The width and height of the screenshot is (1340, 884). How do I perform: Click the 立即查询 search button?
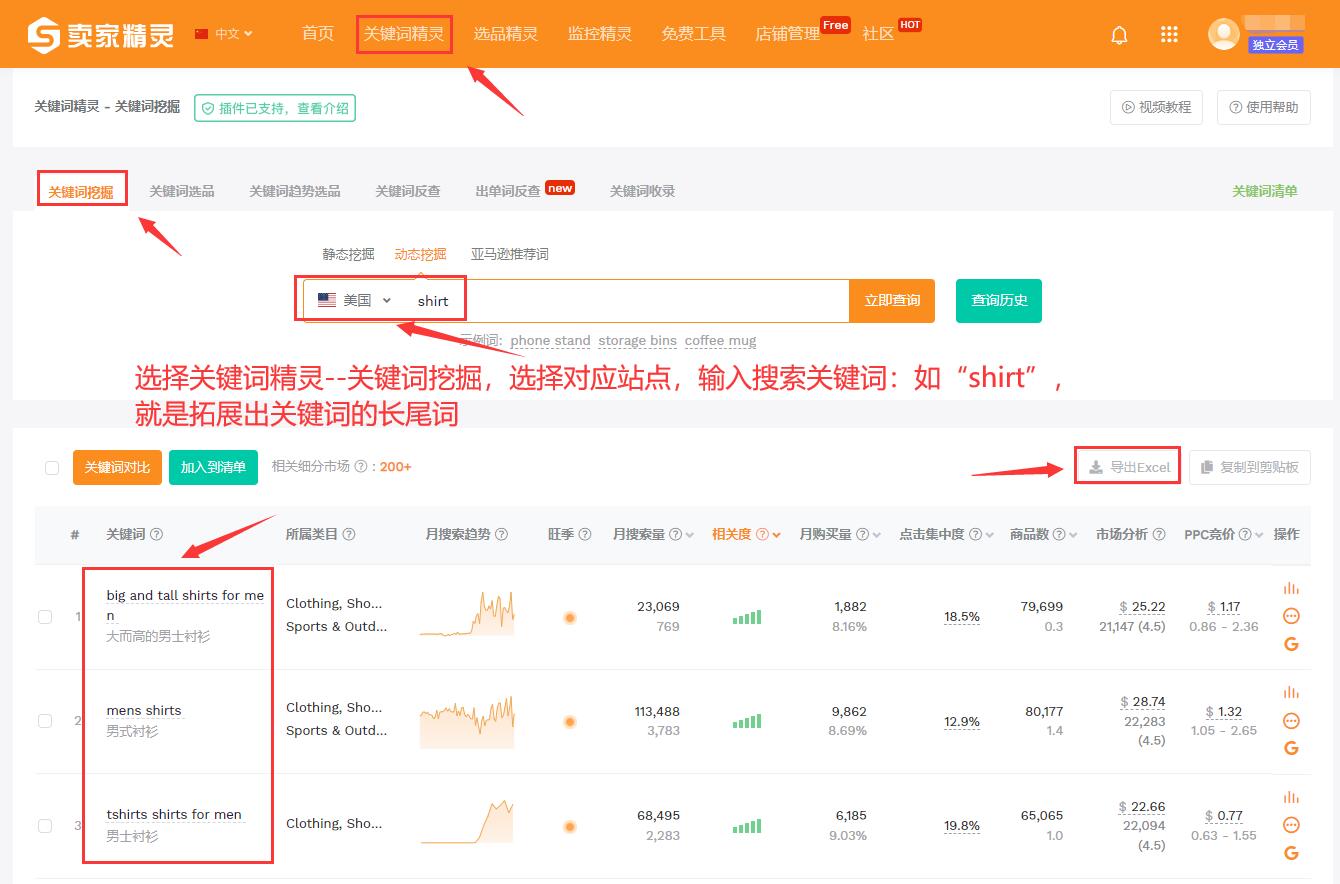point(891,299)
